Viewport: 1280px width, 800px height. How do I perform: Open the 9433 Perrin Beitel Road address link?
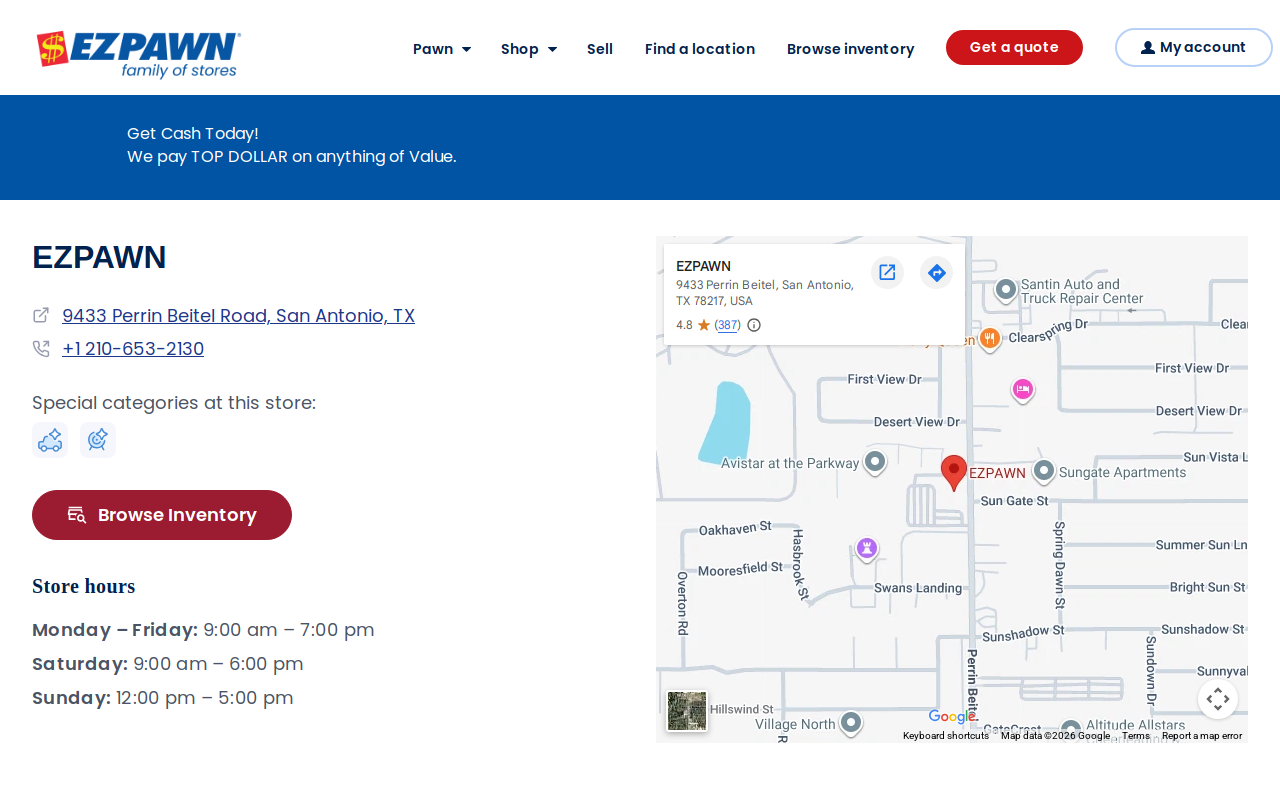(x=238, y=316)
